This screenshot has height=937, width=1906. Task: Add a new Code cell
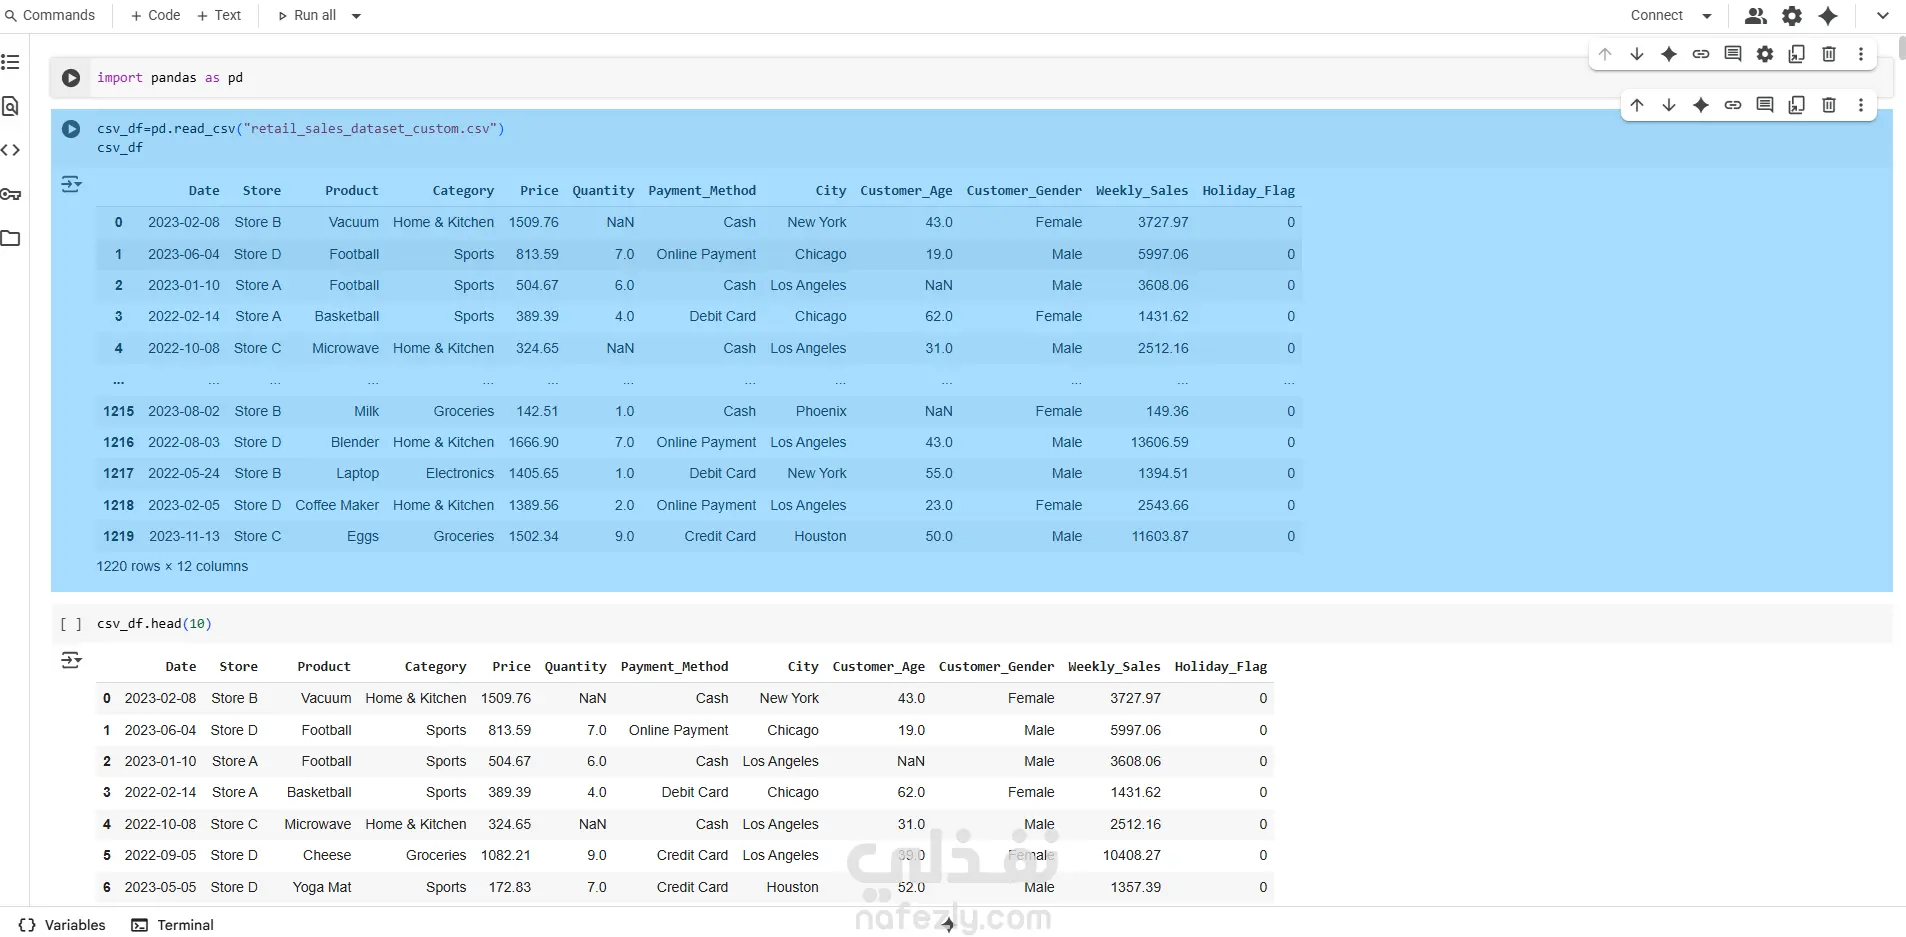coord(155,15)
